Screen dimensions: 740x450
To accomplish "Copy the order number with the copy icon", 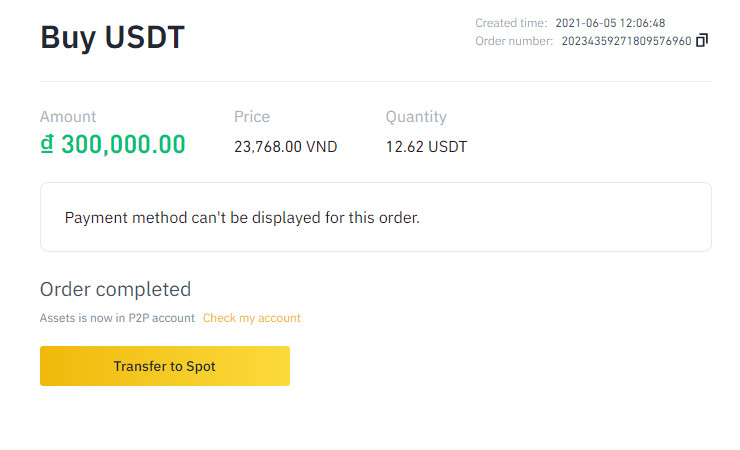I will [x=702, y=41].
